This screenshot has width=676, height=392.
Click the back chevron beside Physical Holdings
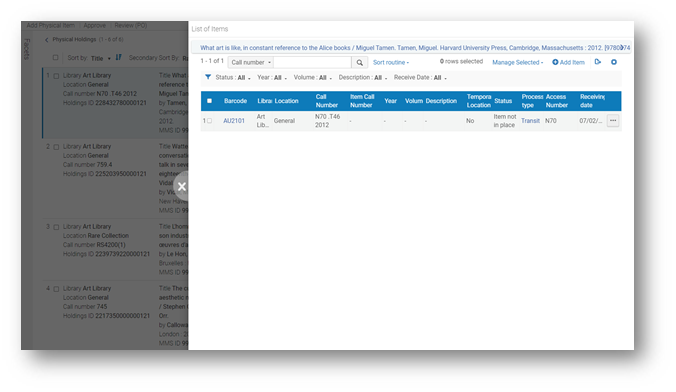point(47,40)
